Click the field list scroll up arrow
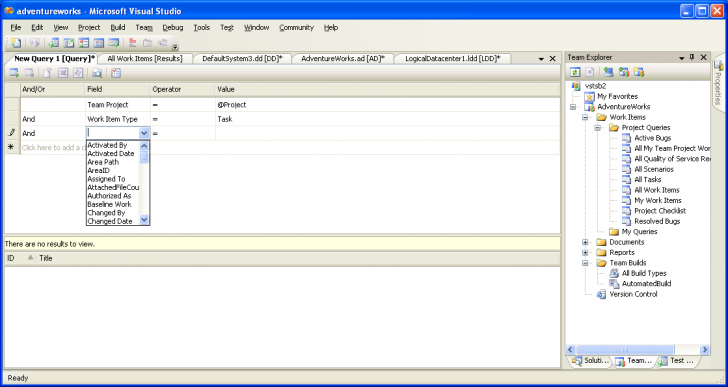 [144, 145]
